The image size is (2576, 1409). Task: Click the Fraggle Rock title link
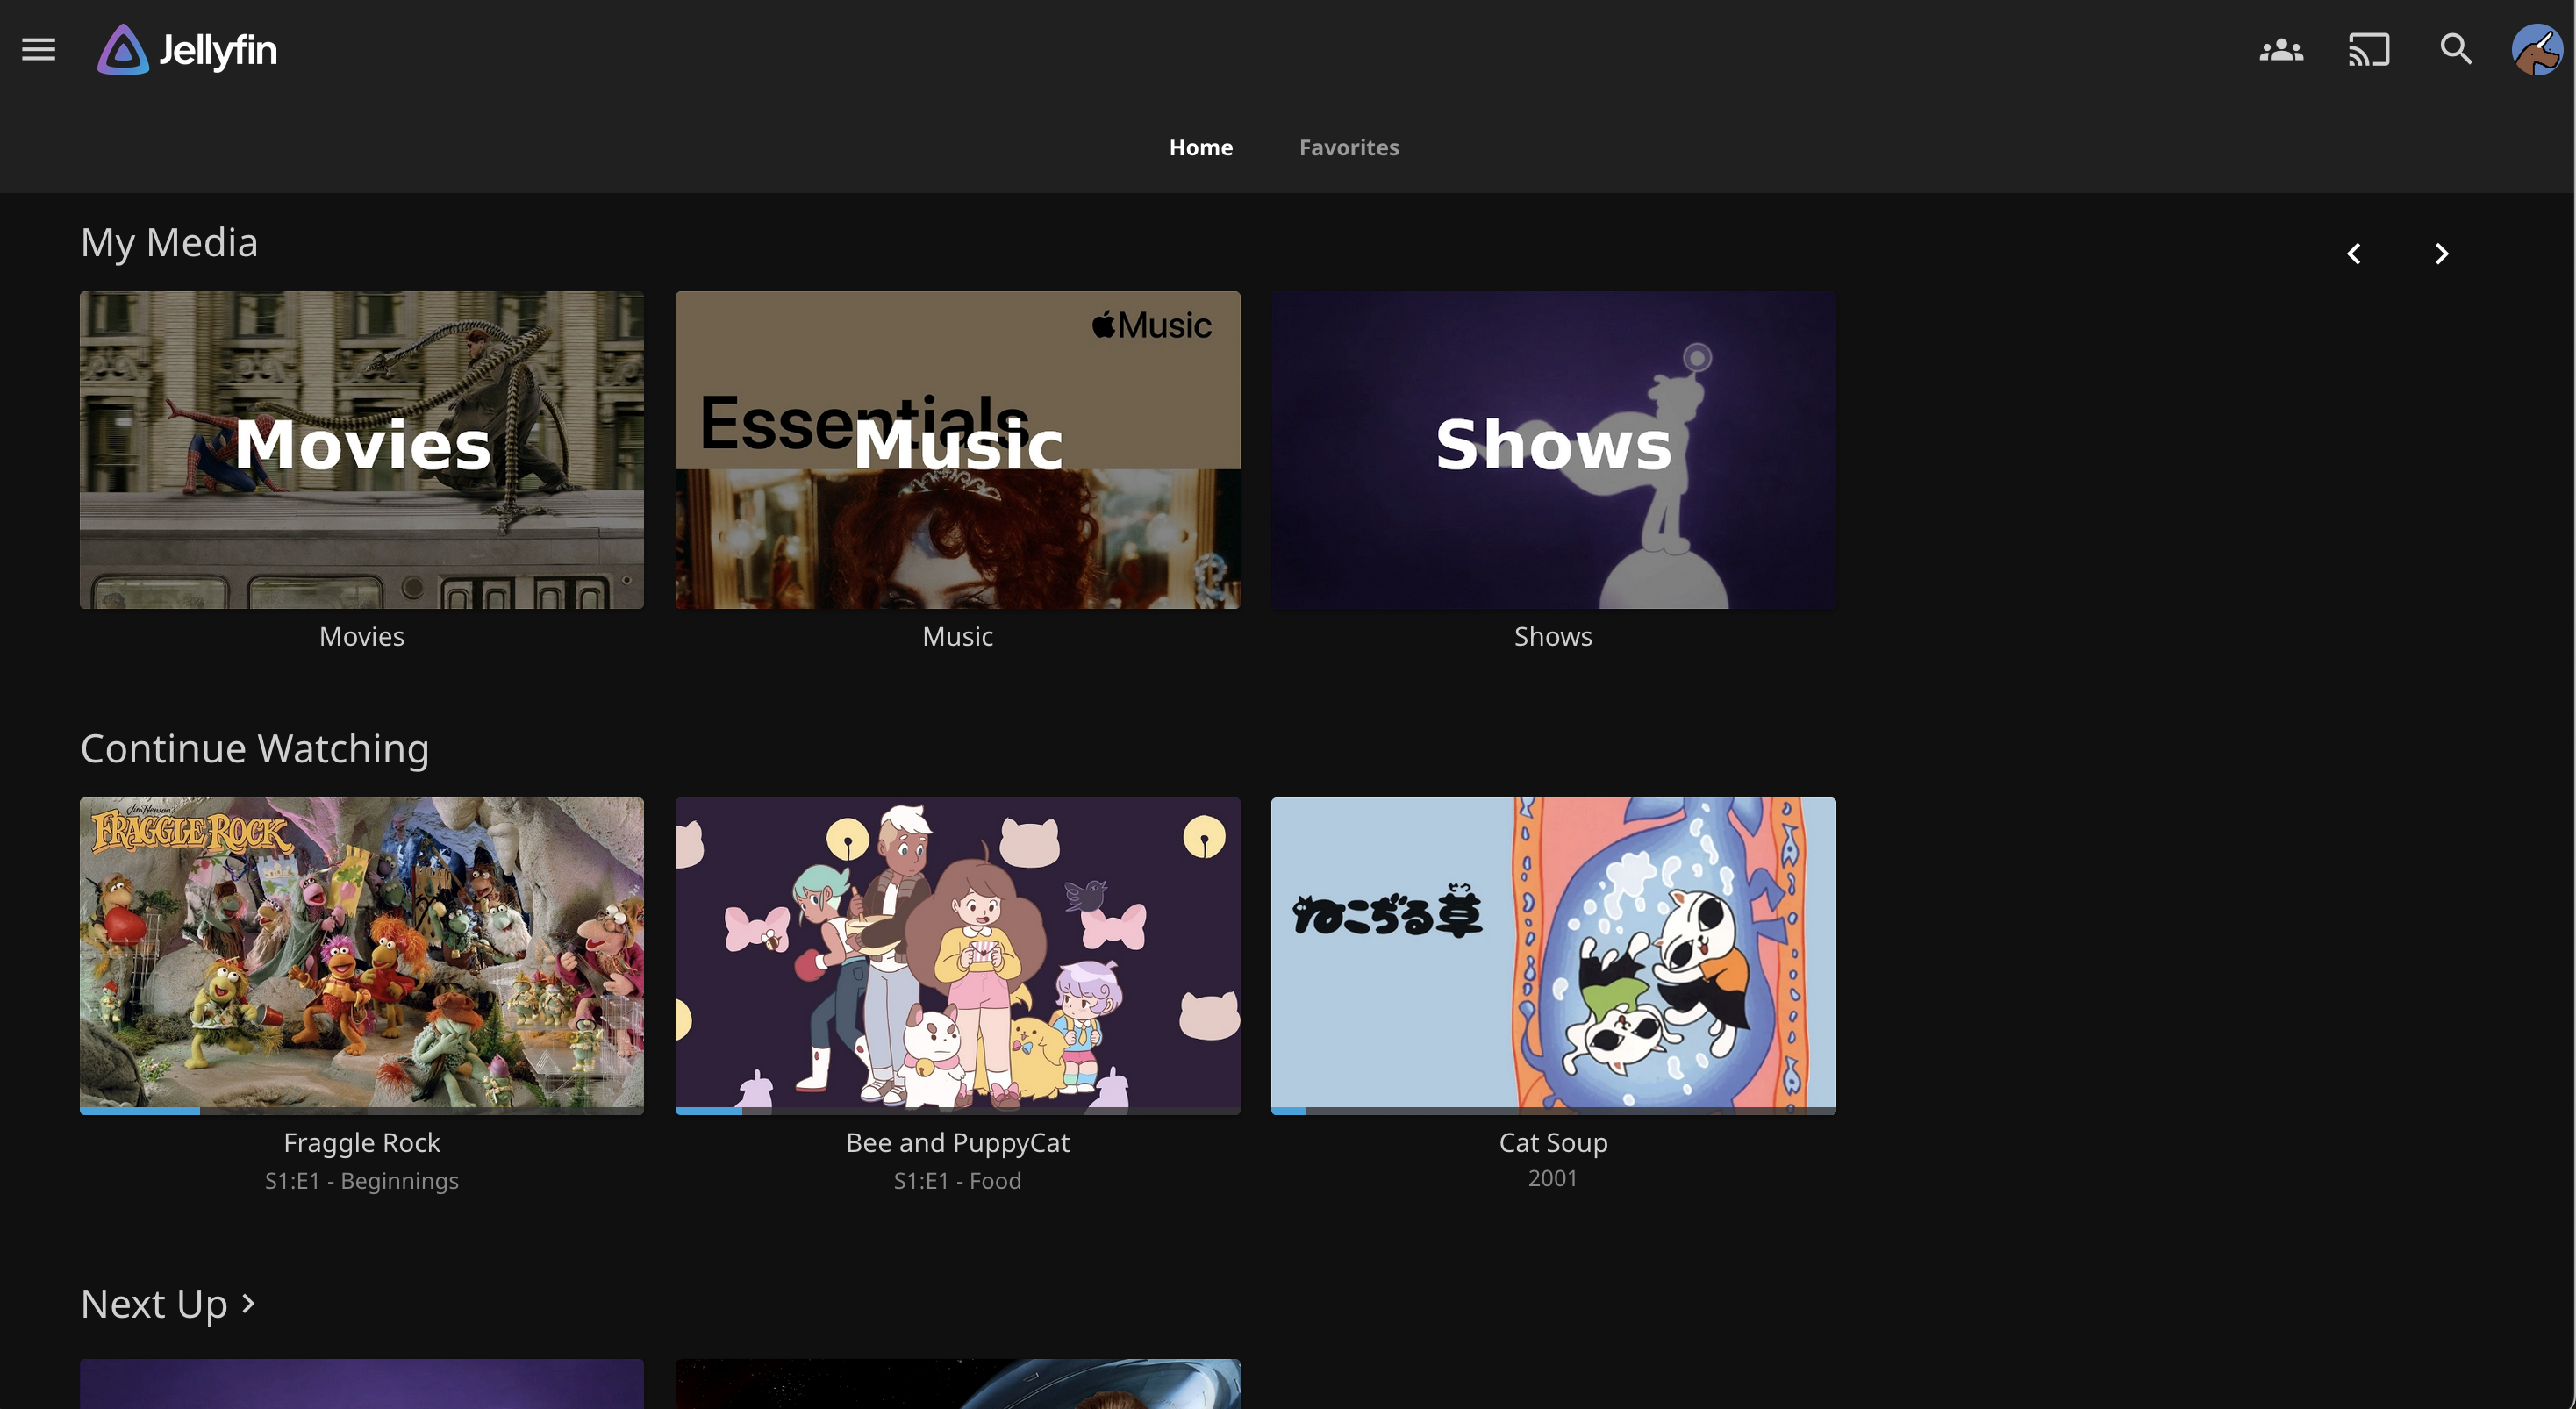click(361, 1142)
